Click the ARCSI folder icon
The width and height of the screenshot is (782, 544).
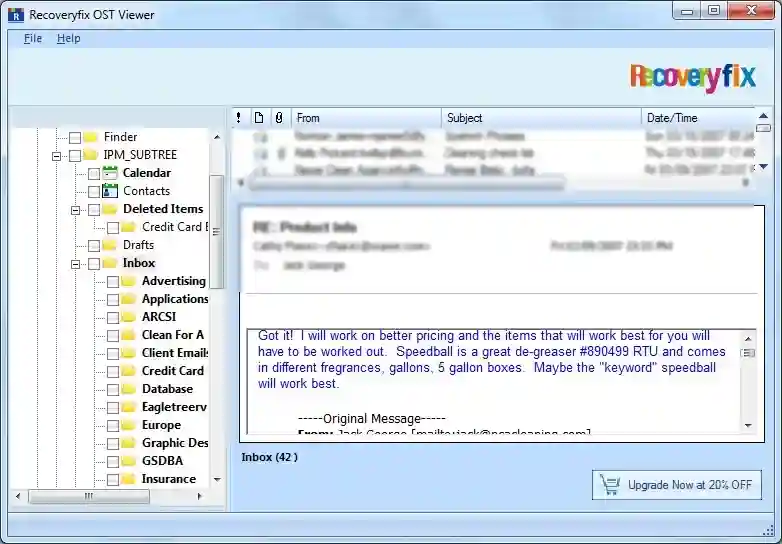[128, 317]
